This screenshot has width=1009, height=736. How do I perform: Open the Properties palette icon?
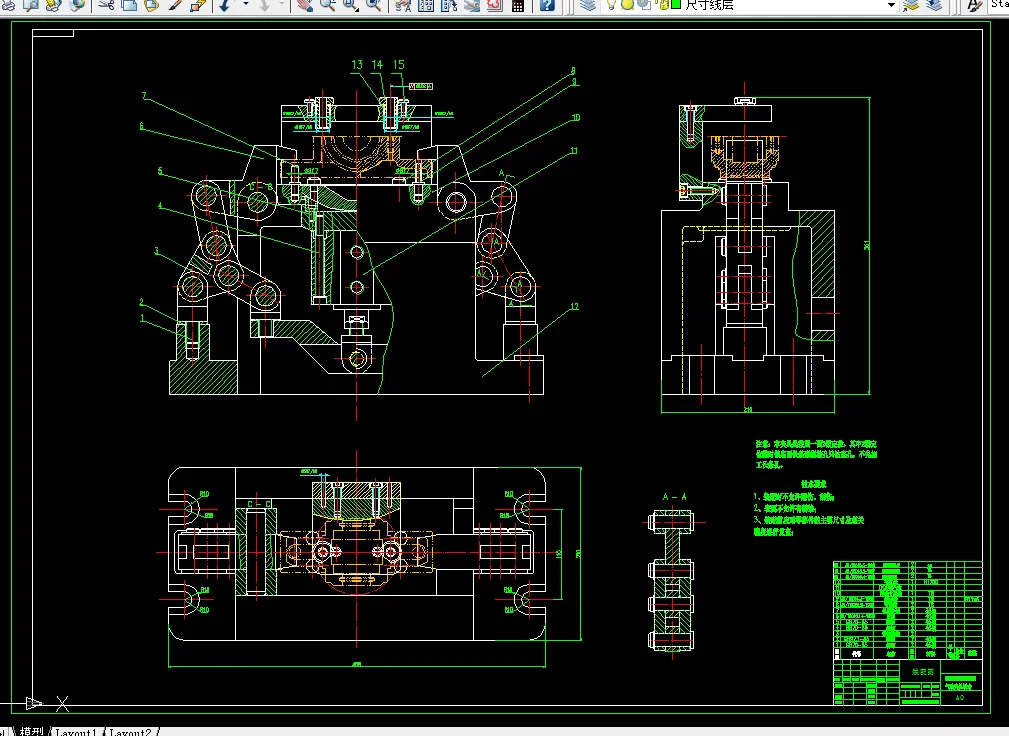click(403, 5)
